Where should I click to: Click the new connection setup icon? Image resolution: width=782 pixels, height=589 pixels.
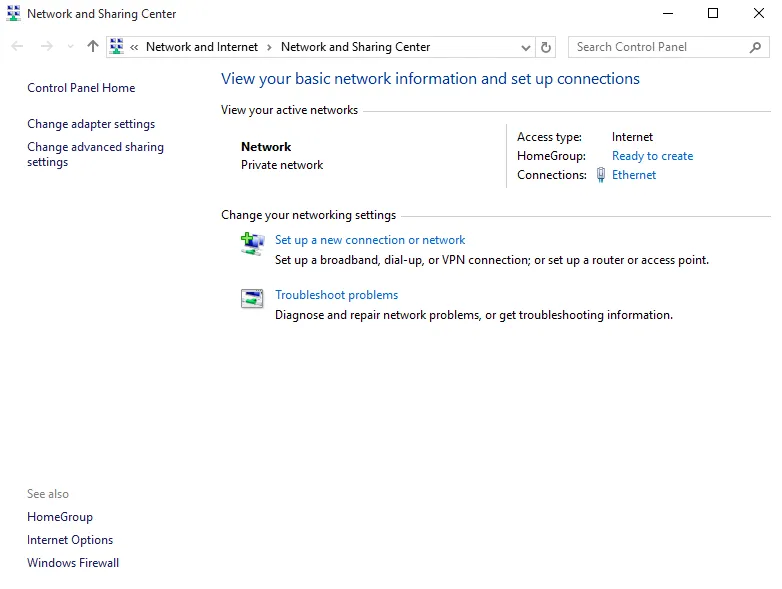(x=252, y=243)
